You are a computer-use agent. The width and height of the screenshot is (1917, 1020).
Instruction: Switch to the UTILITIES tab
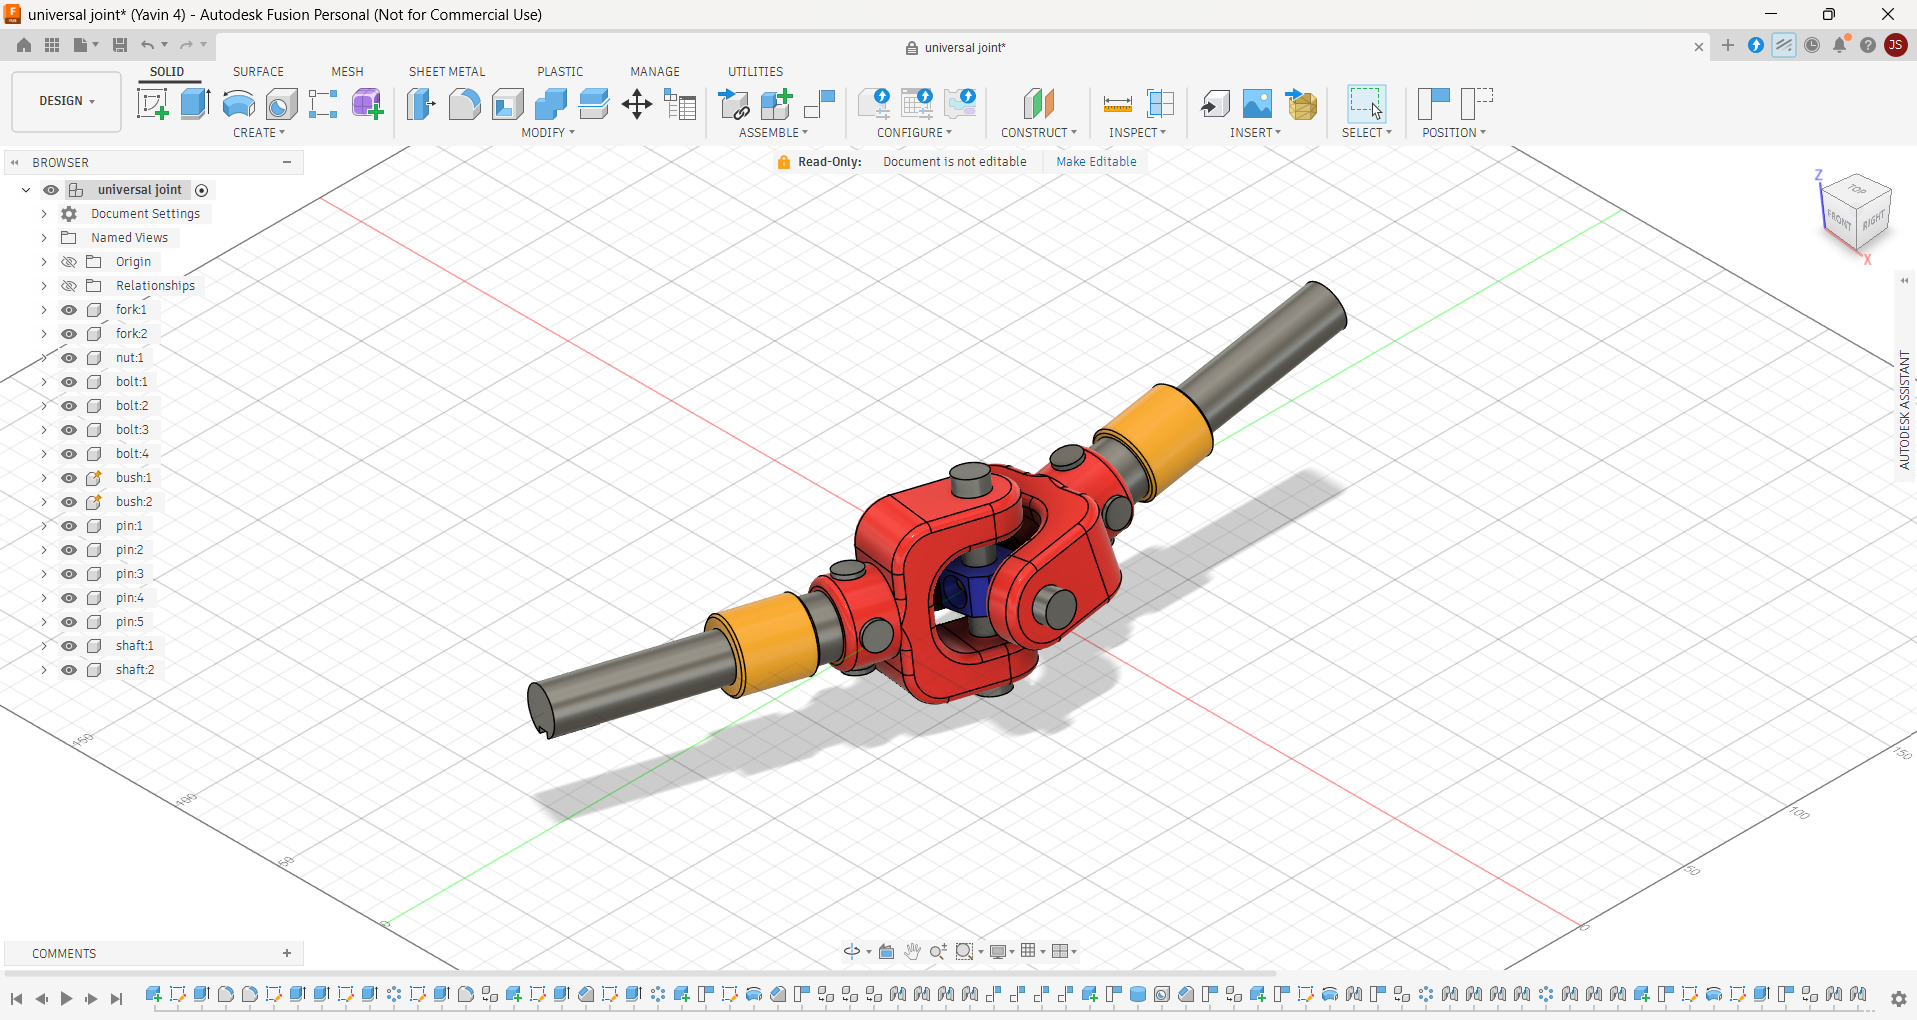[755, 72]
